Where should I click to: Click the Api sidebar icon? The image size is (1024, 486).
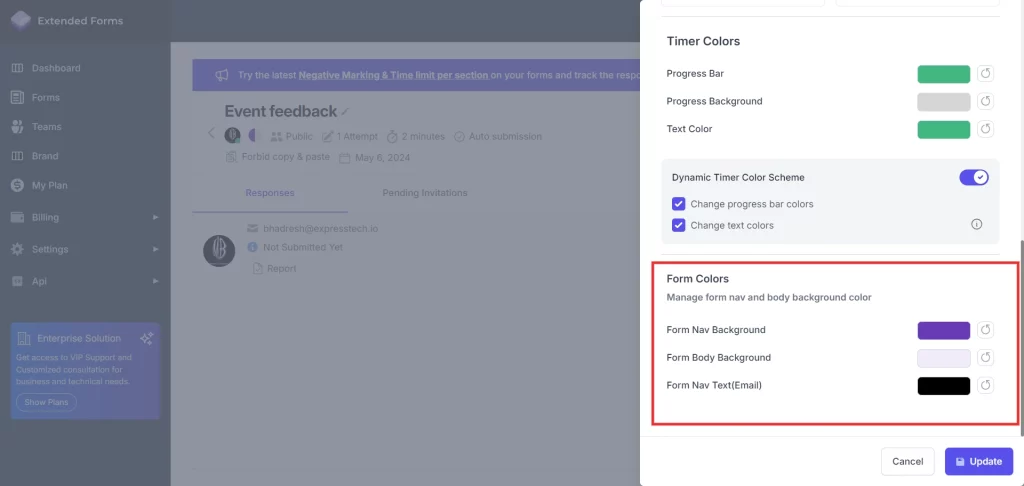17,281
